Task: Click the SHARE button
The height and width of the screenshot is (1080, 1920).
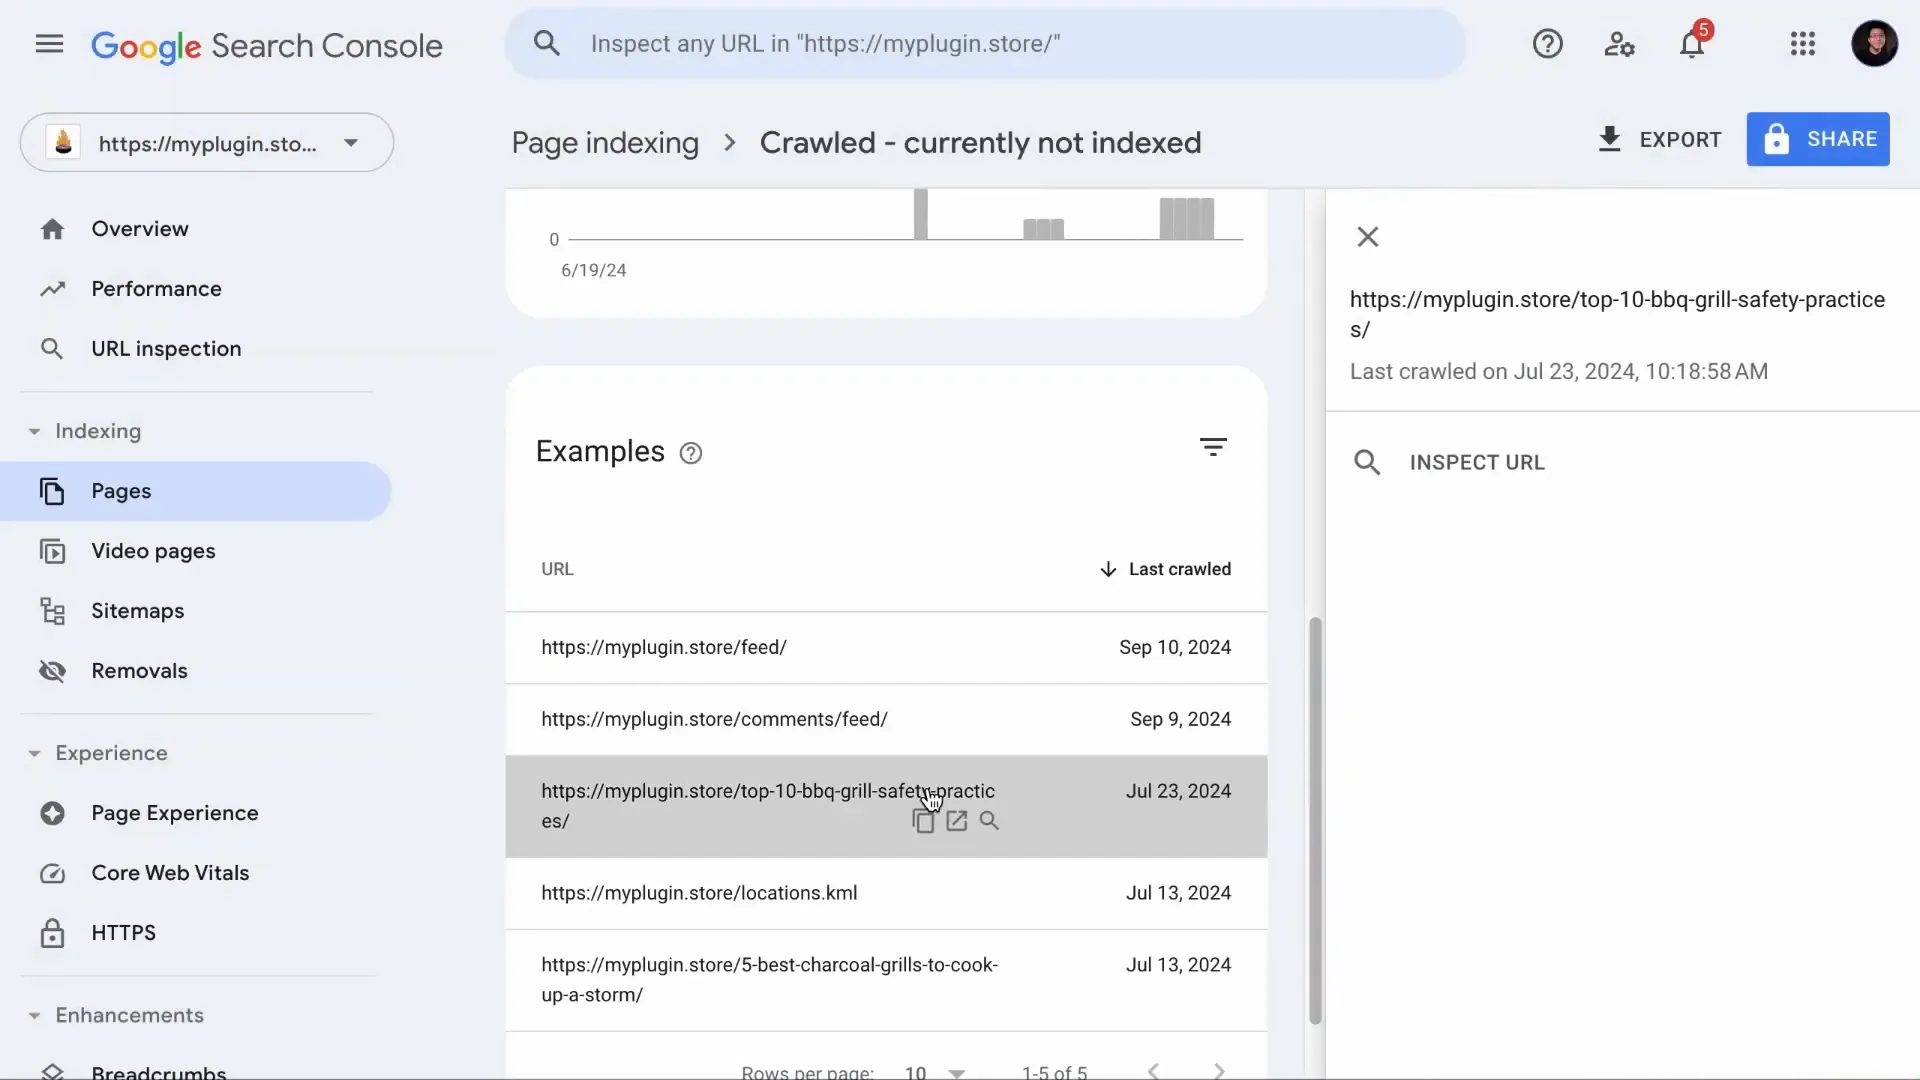Action: click(1818, 139)
